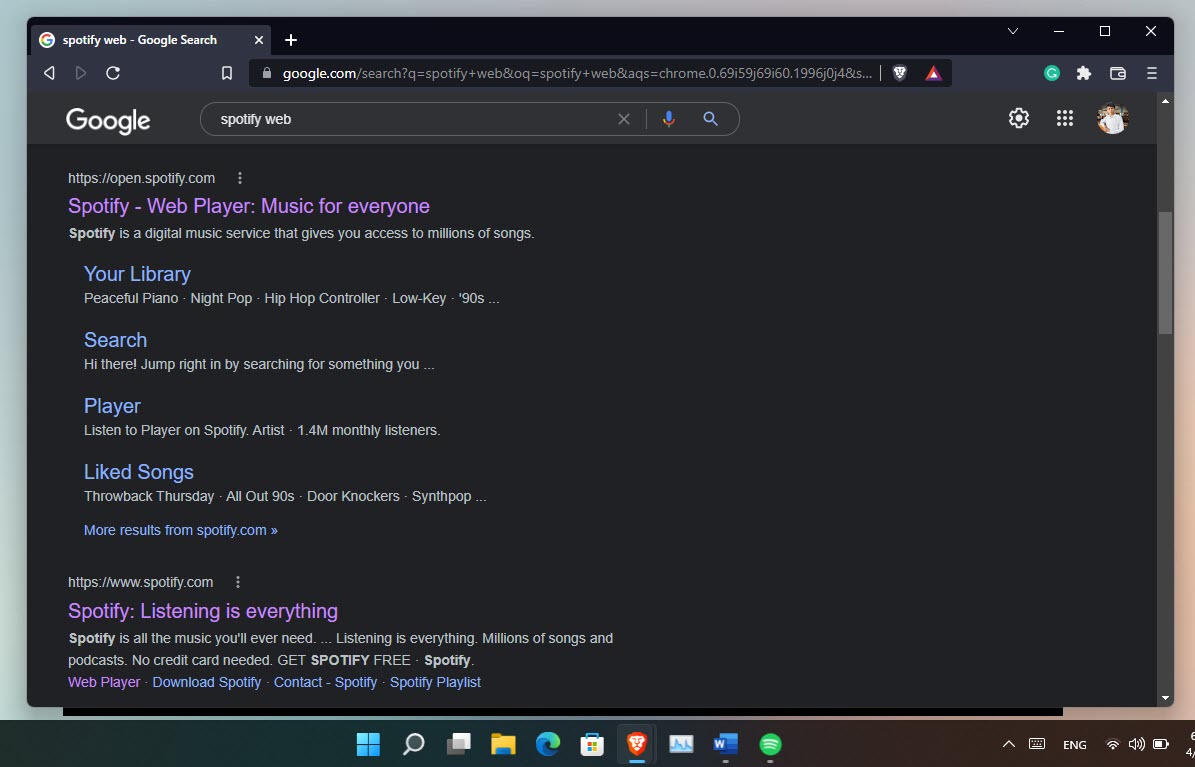Open the Player sitelink

point(112,406)
